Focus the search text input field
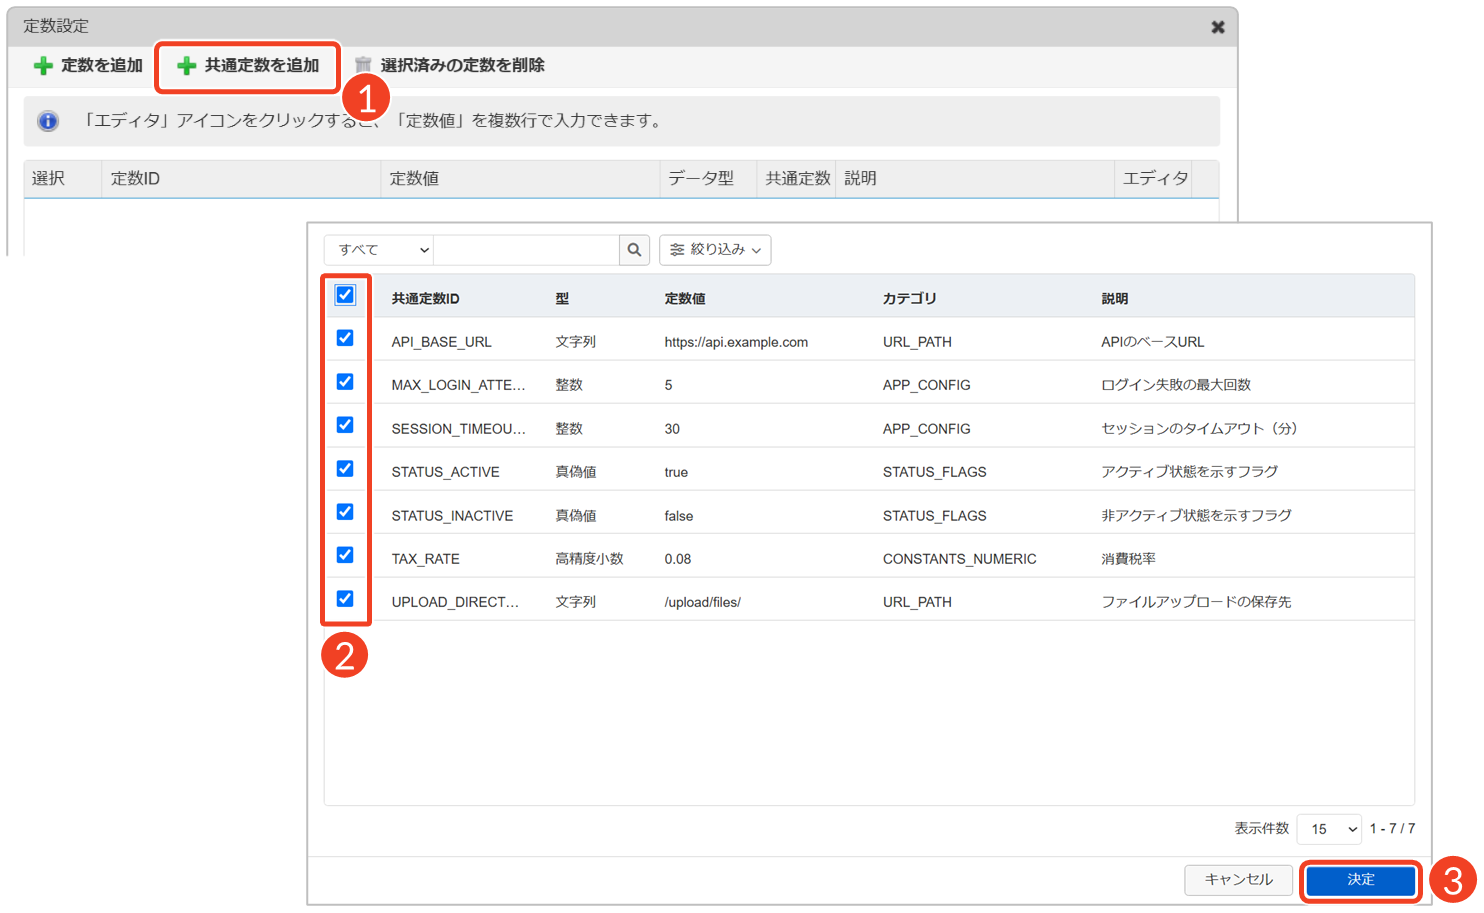1484x913 pixels. click(526, 250)
